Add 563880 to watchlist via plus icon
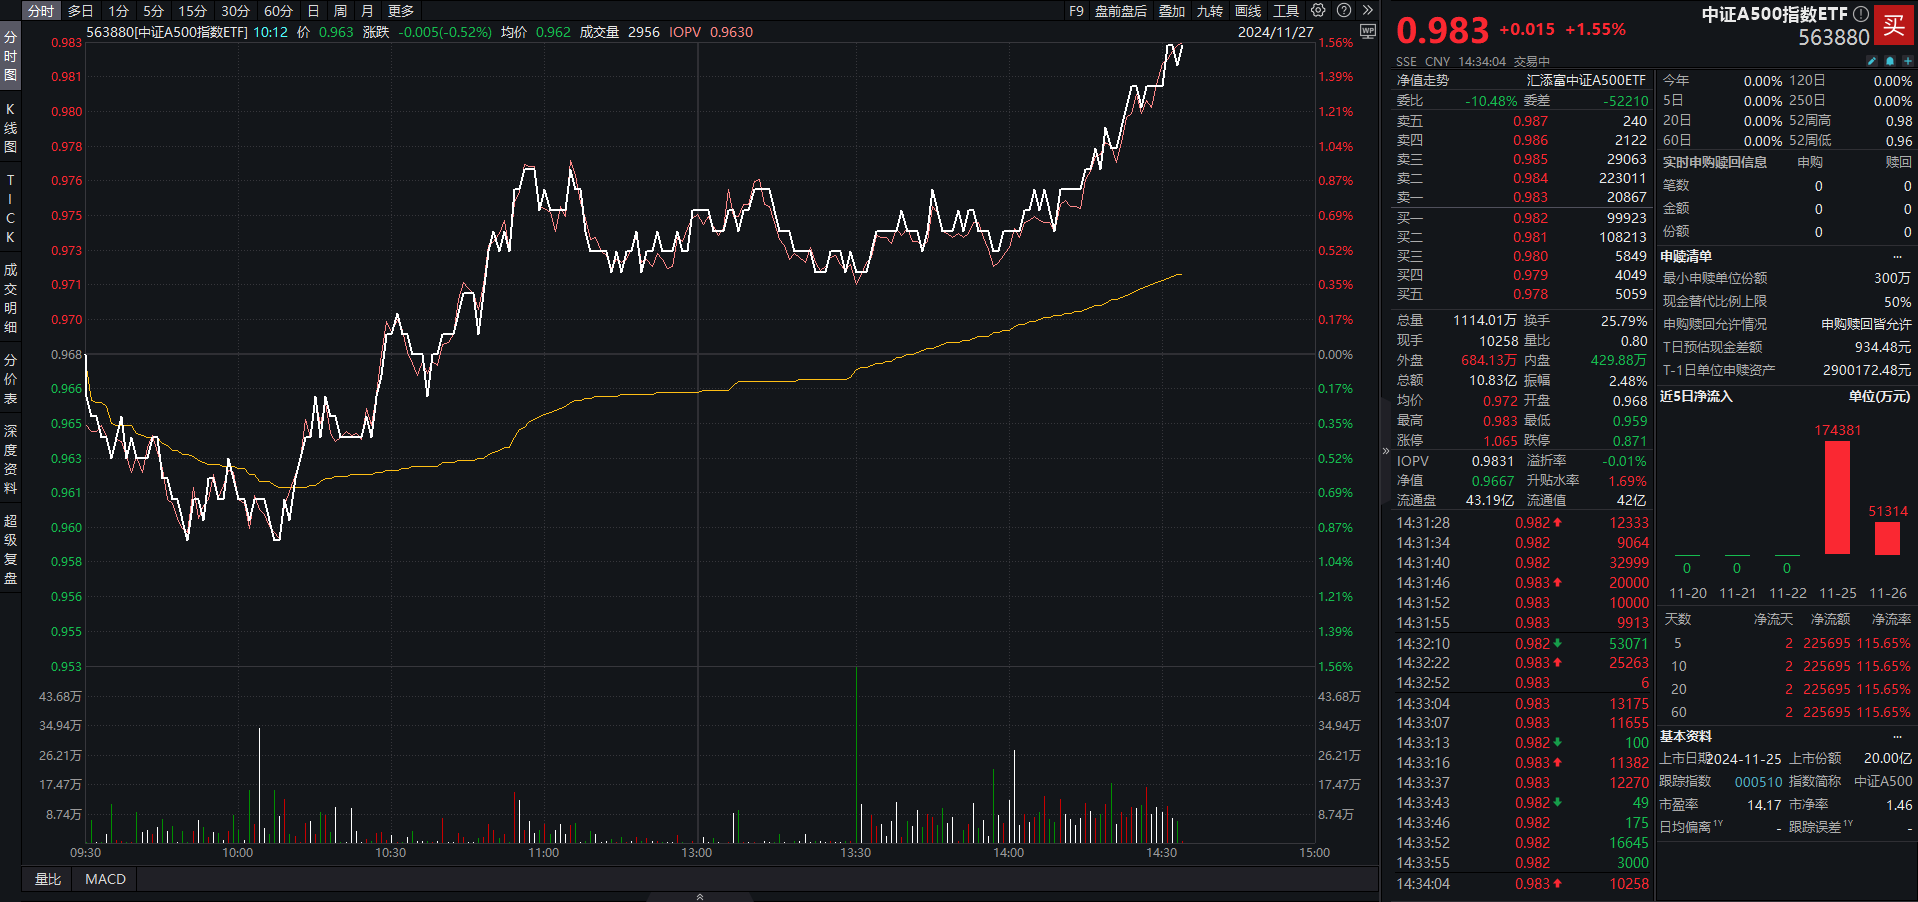Viewport: 1918px width, 902px height. 1908,61
